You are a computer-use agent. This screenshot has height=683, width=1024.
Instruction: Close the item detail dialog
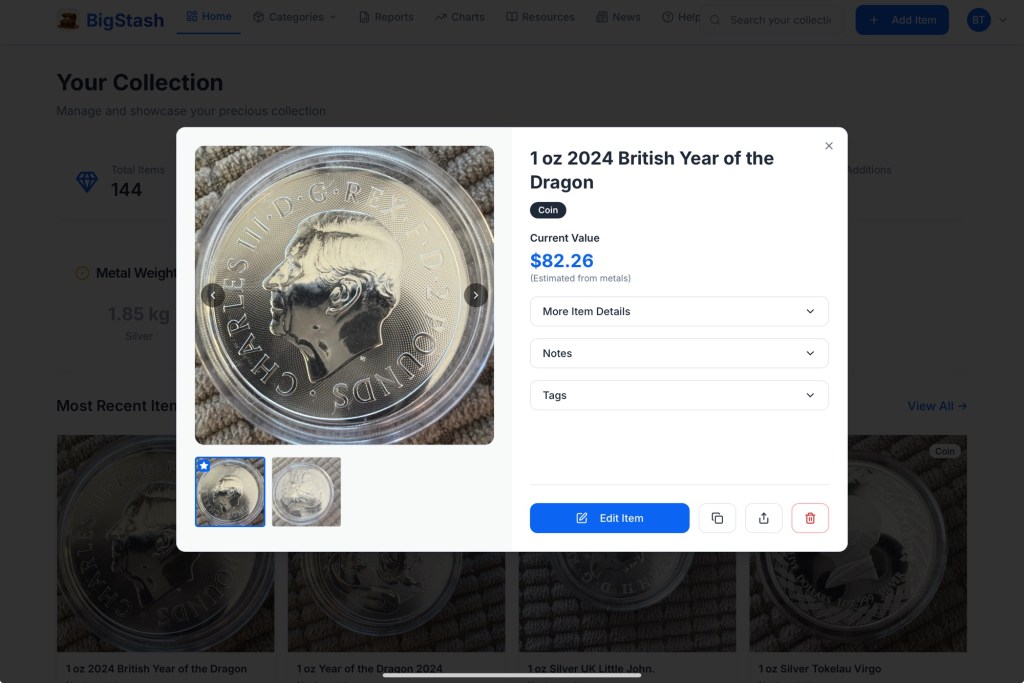tap(829, 146)
